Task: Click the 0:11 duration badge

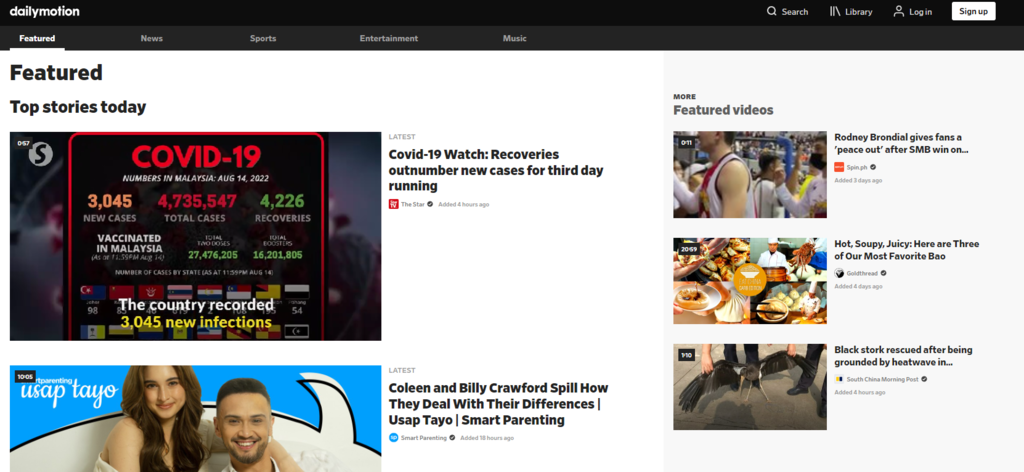Action: [x=686, y=142]
